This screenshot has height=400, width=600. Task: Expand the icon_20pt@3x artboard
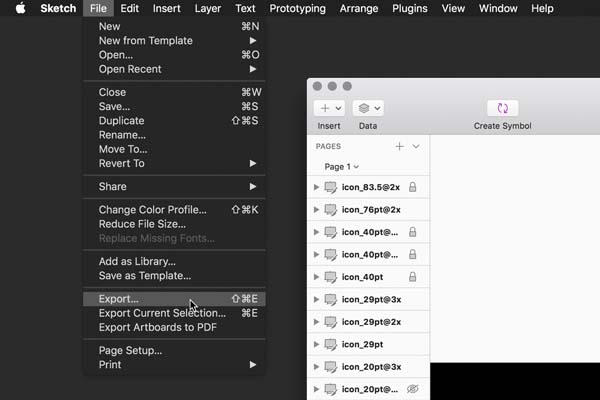pos(316,367)
